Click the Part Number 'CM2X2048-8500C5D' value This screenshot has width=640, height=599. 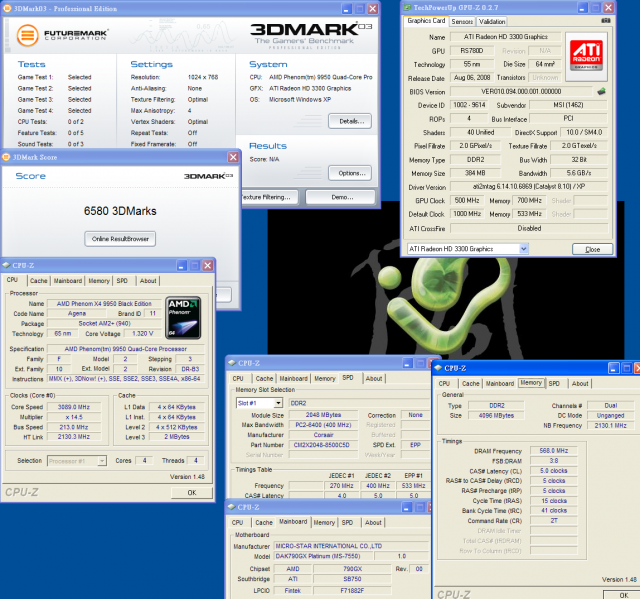[x=322, y=445]
